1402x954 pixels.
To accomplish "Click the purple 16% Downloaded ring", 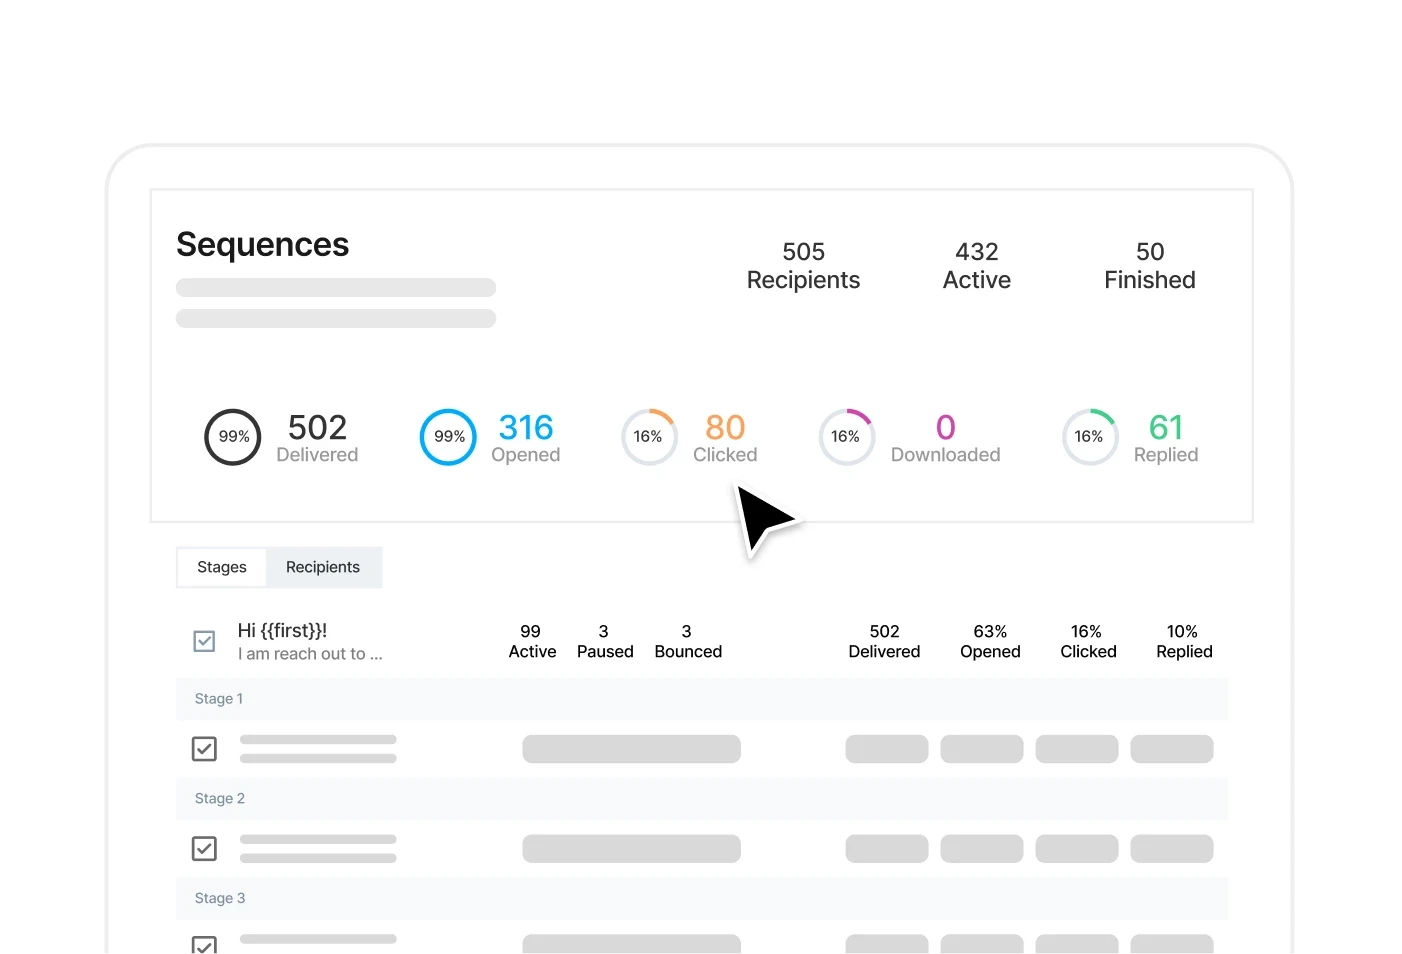I will 846,437.
